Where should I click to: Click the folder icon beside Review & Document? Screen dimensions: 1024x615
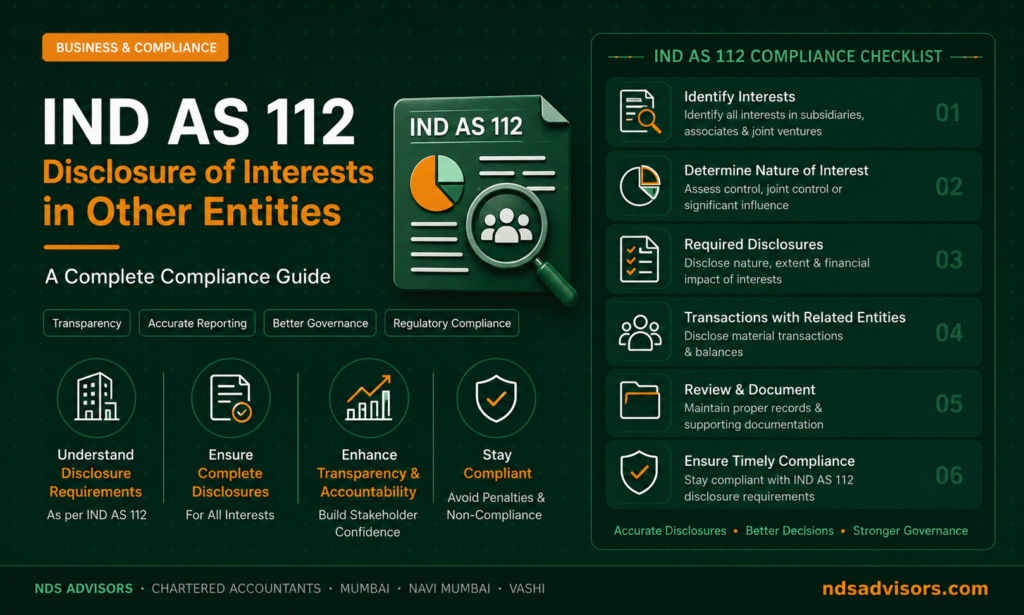tap(639, 400)
